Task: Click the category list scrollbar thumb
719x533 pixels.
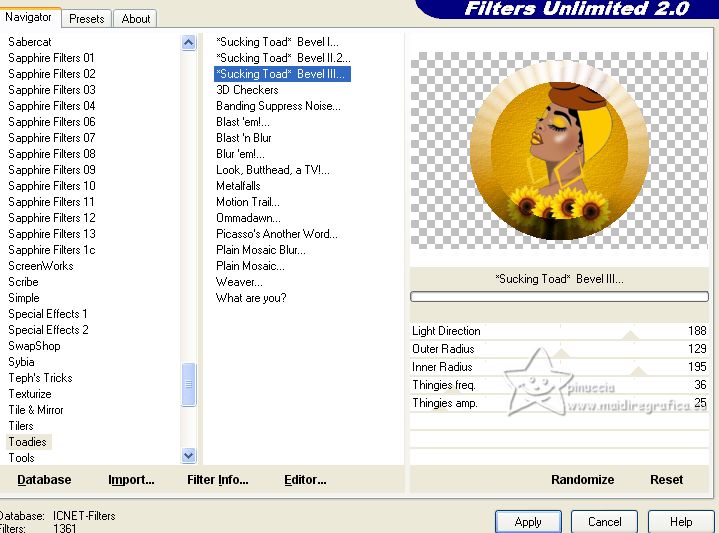Action: click(x=188, y=384)
